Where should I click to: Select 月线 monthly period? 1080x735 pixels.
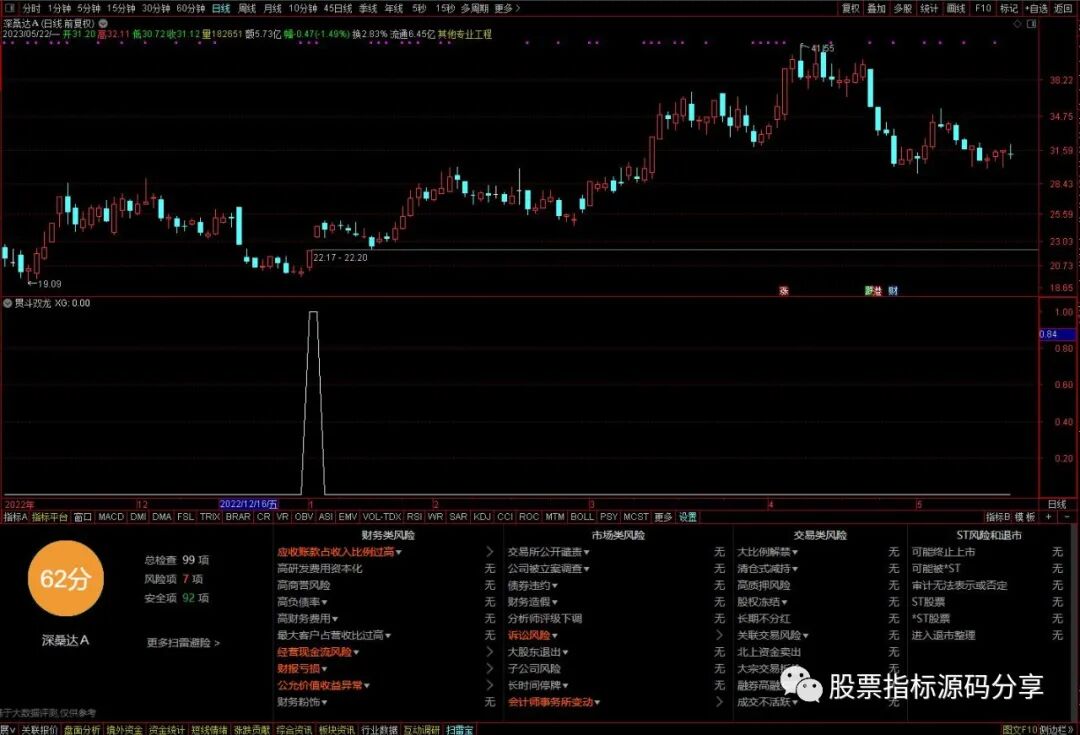[273, 8]
